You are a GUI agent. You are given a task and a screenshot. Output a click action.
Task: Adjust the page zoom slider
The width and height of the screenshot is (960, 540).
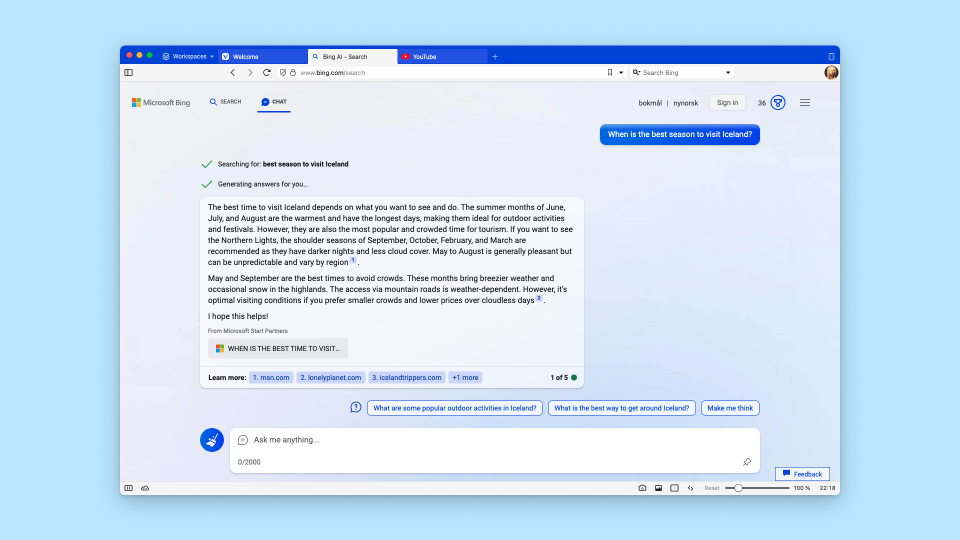[757, 488]
